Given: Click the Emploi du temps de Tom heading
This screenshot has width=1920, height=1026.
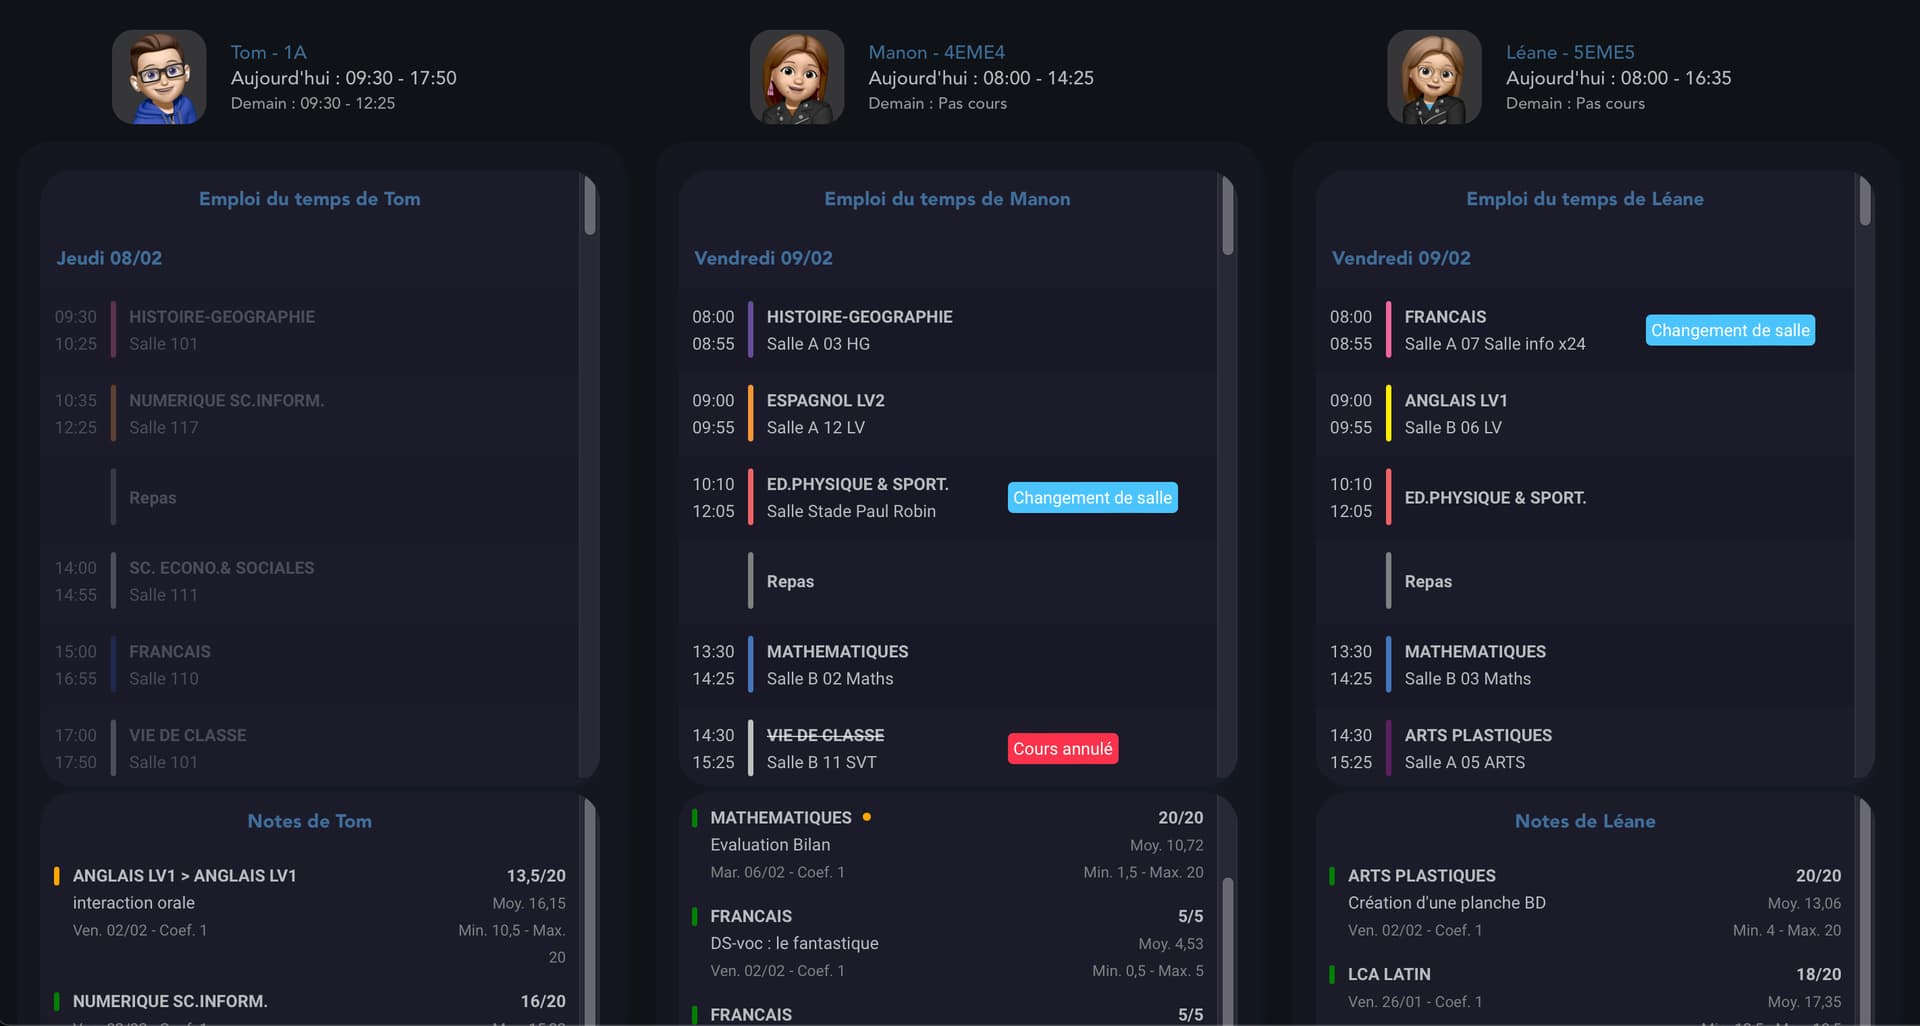Looking at the screenshot, I should click(309, 199).
